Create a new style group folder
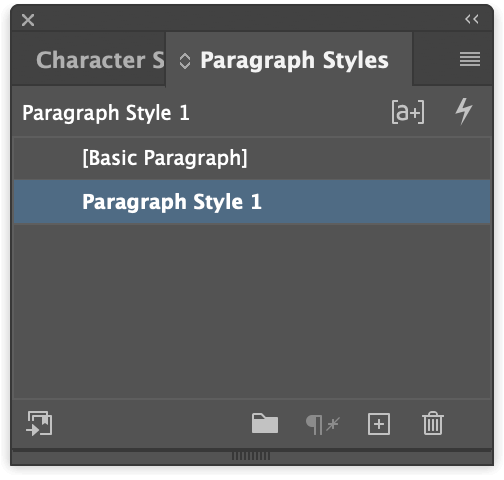Image resolution: width=504 pixels, height=480 pixels. click(265, 423)
